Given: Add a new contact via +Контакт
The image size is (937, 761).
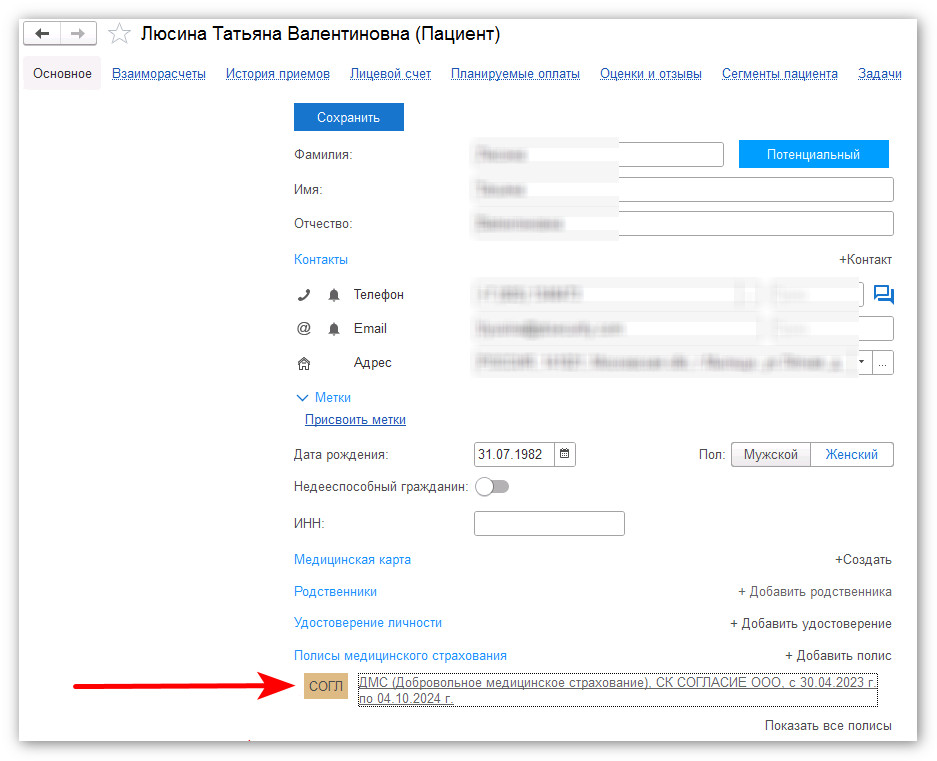Looking at the screenshot, I should point(865,259).
